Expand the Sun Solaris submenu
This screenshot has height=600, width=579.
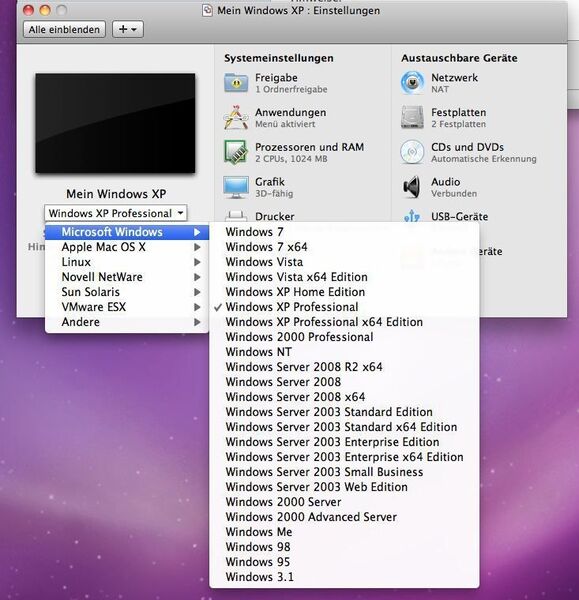[x=127, y=292]
